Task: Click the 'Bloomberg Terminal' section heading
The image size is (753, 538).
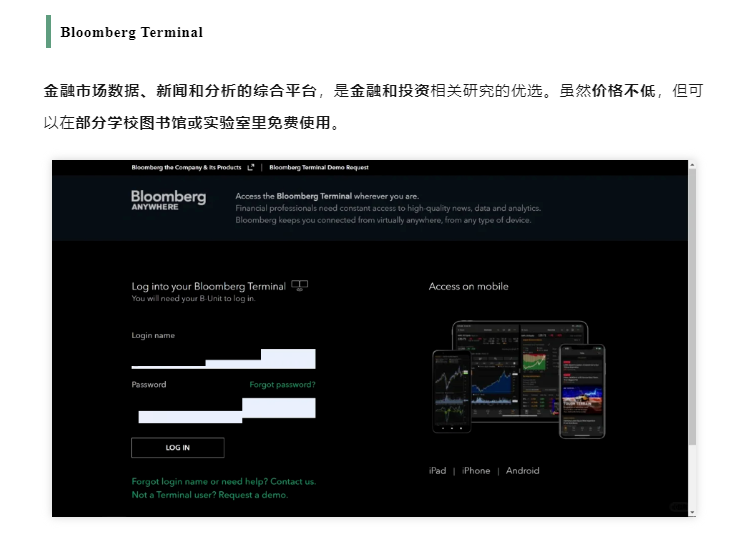Action: 132,32
